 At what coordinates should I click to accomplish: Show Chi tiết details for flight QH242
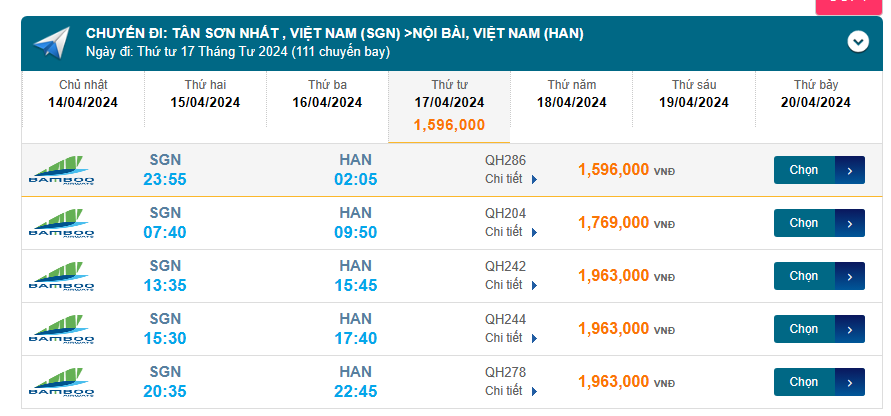pyautogui.click(x=511, y=285)
